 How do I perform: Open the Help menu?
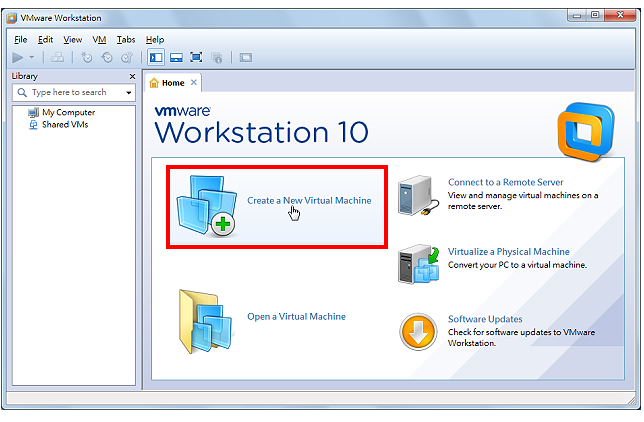click(x=155, y=40)
